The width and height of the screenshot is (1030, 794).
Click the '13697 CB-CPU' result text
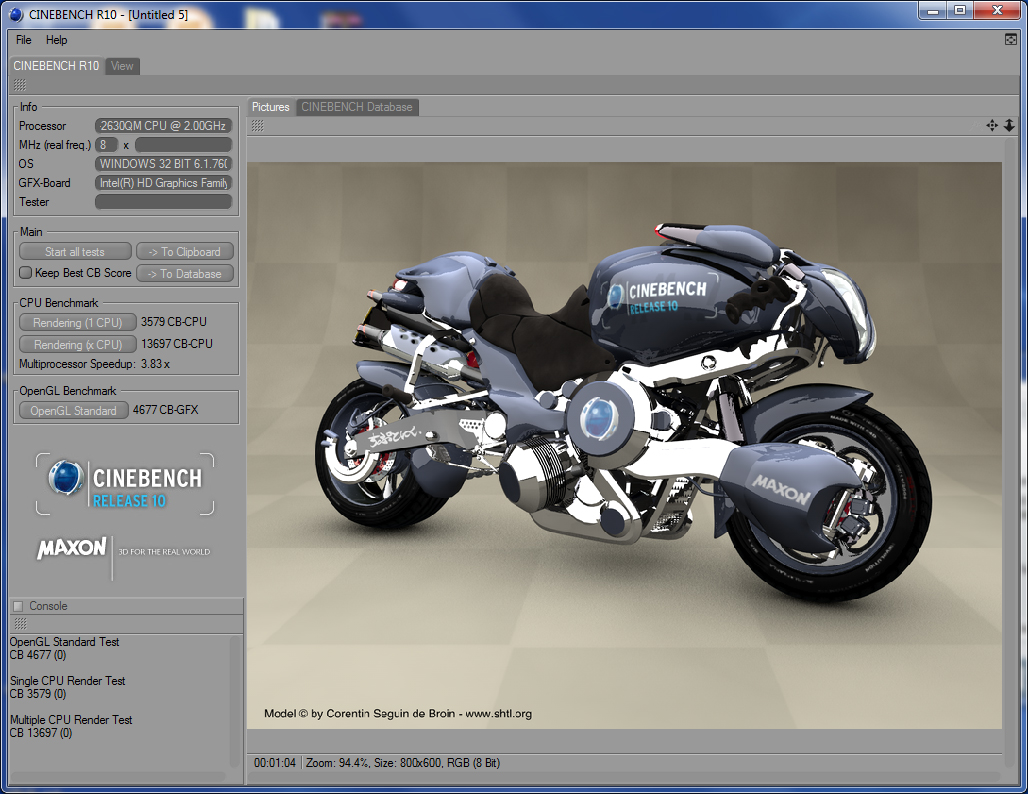pos(177,343)
